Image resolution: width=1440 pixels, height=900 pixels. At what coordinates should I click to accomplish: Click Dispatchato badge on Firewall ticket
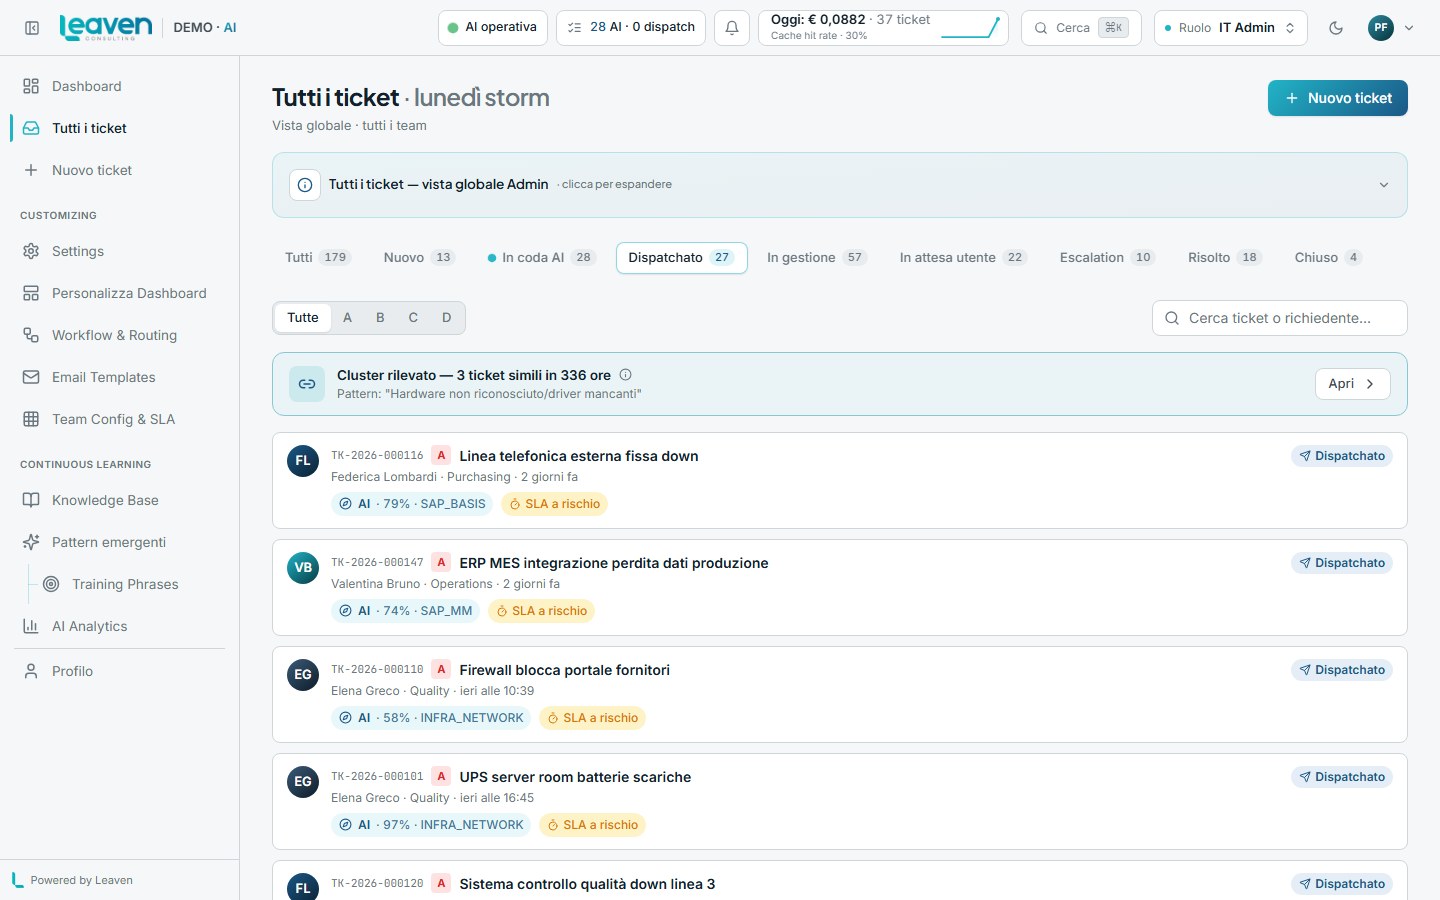(1342, 670)
